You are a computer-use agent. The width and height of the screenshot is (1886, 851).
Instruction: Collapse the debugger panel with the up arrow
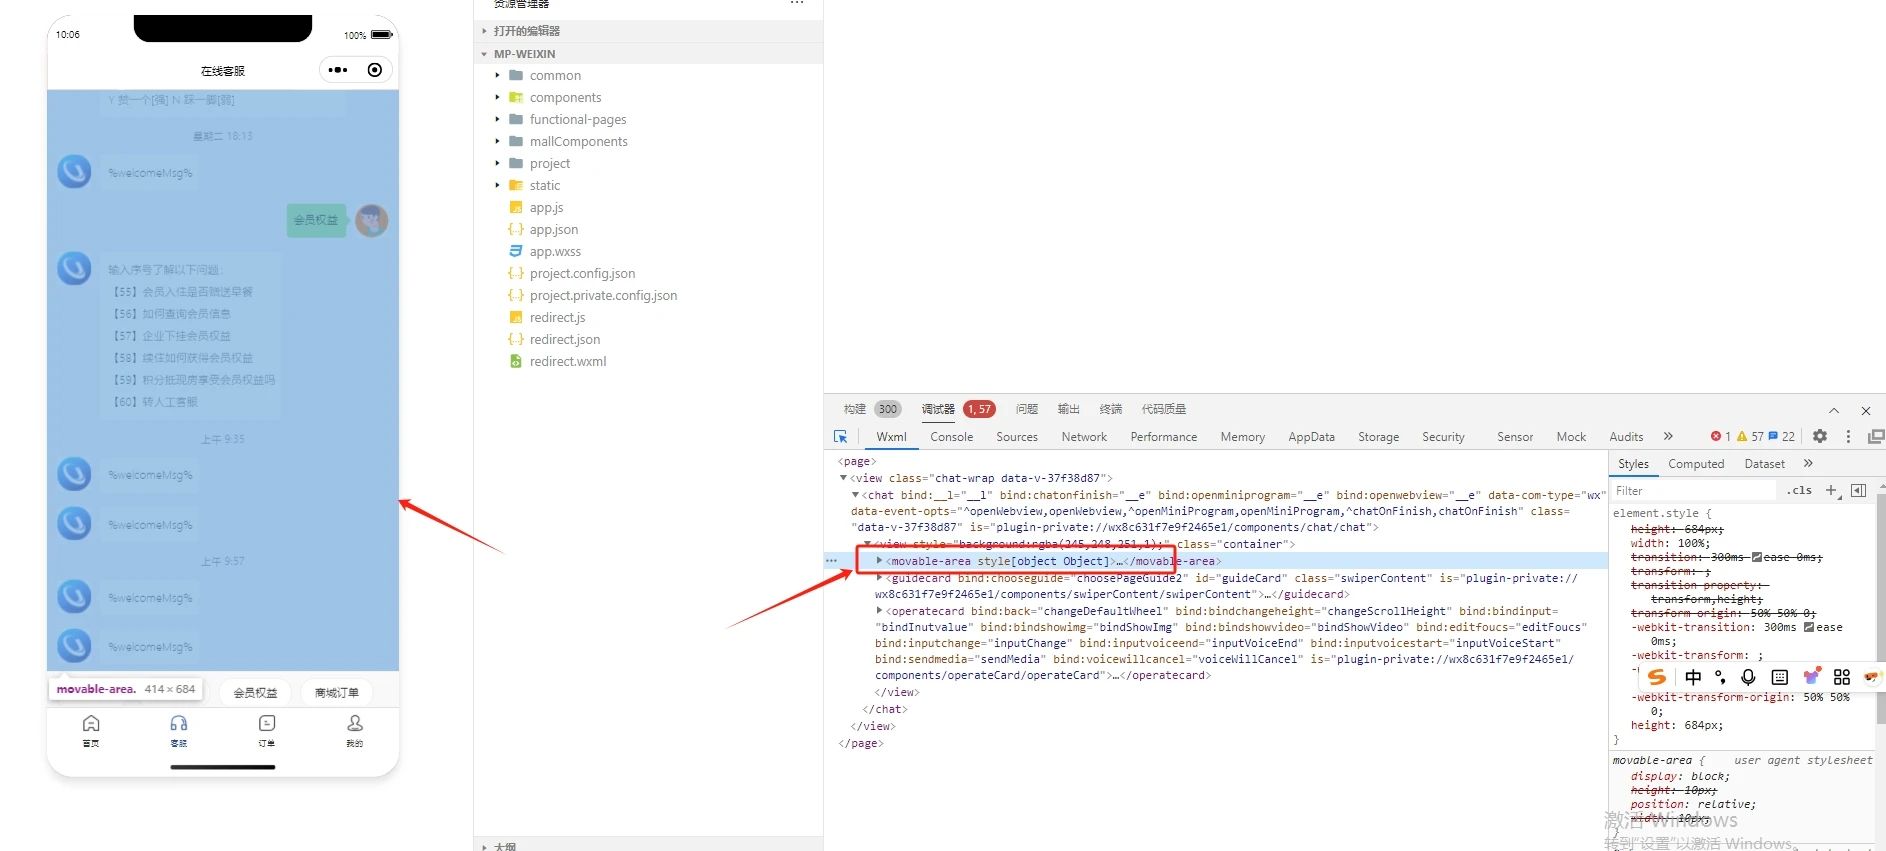click(1834, 410)
